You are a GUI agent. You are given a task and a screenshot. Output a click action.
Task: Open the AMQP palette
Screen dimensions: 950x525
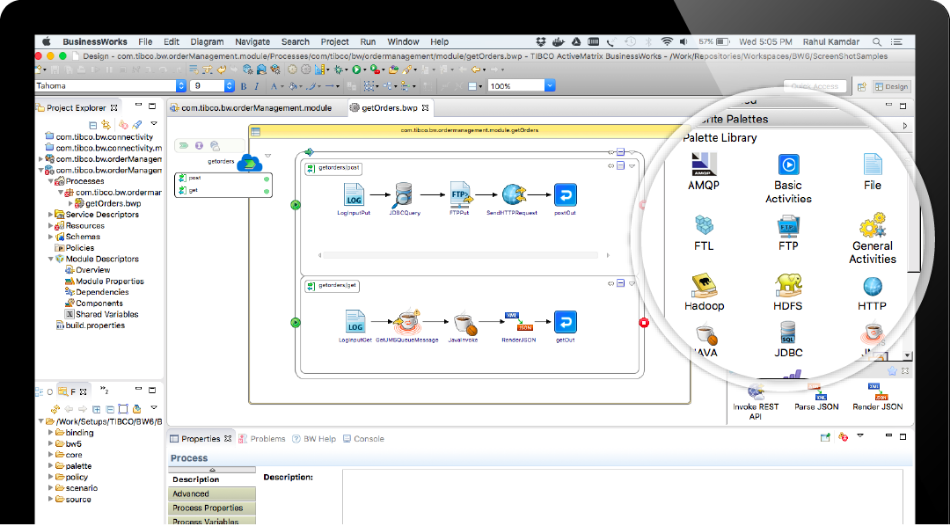(x=704, y=171)
